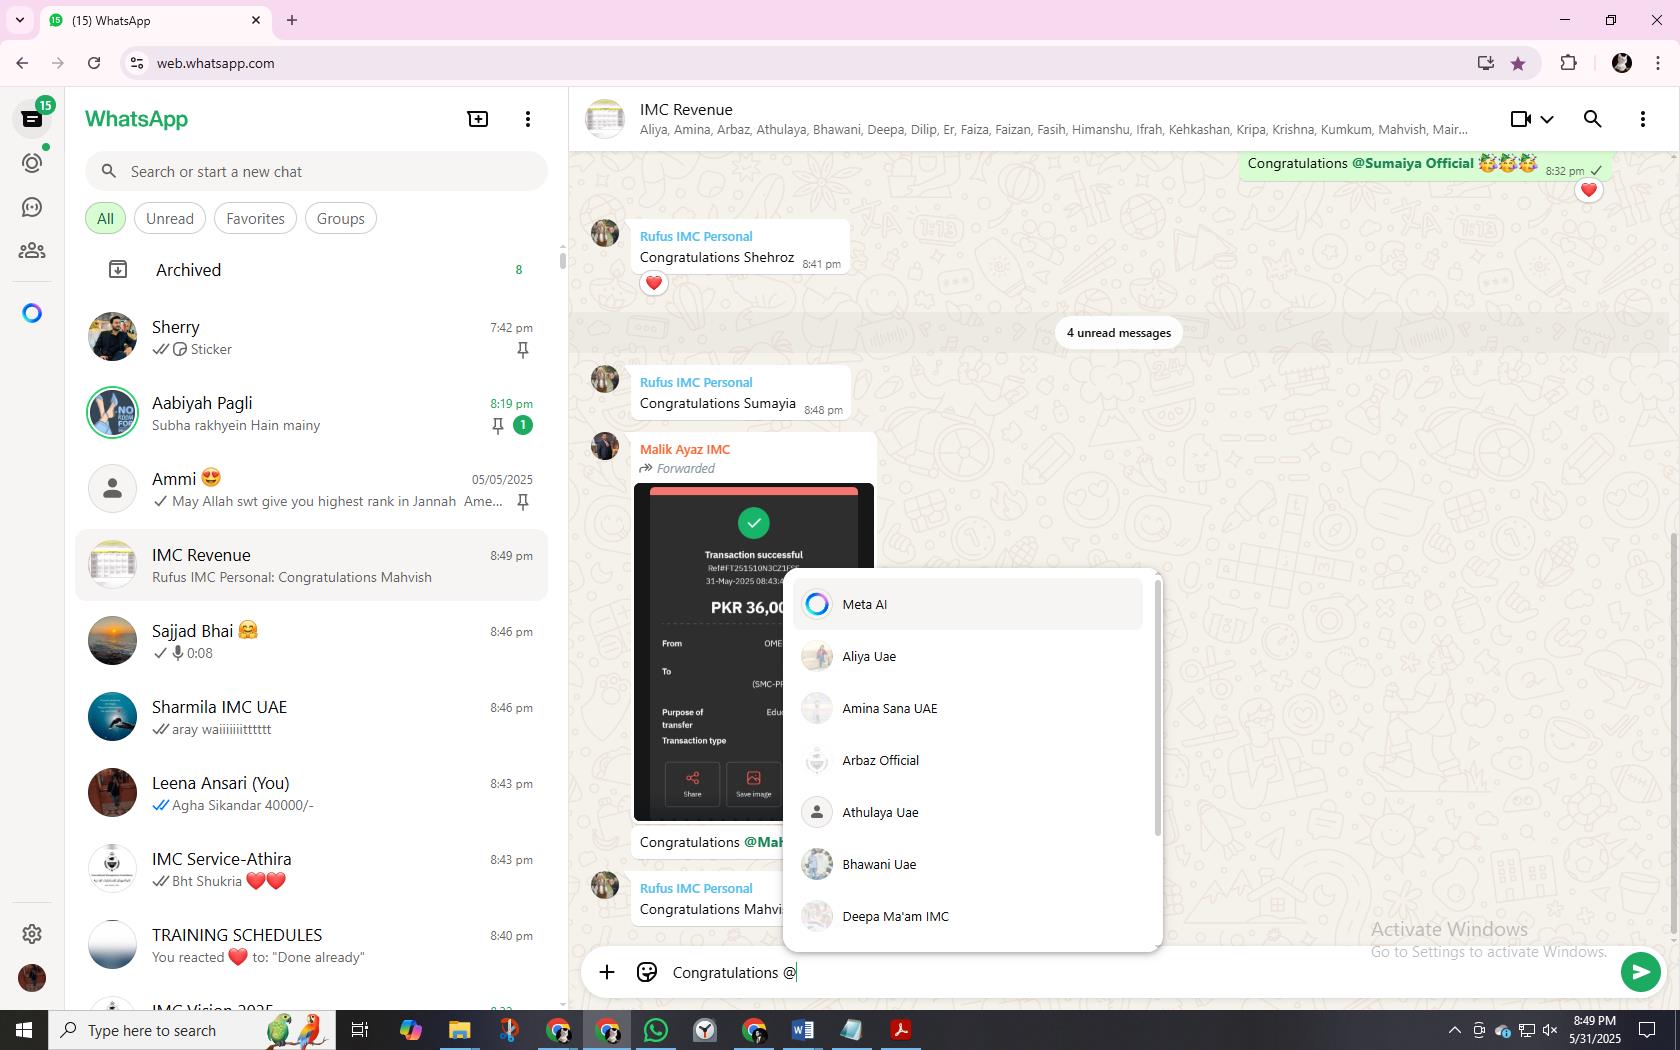The image size is (1680, 1050).
Task: Bookmark this page with star icon
Action: coord(1518,63)
